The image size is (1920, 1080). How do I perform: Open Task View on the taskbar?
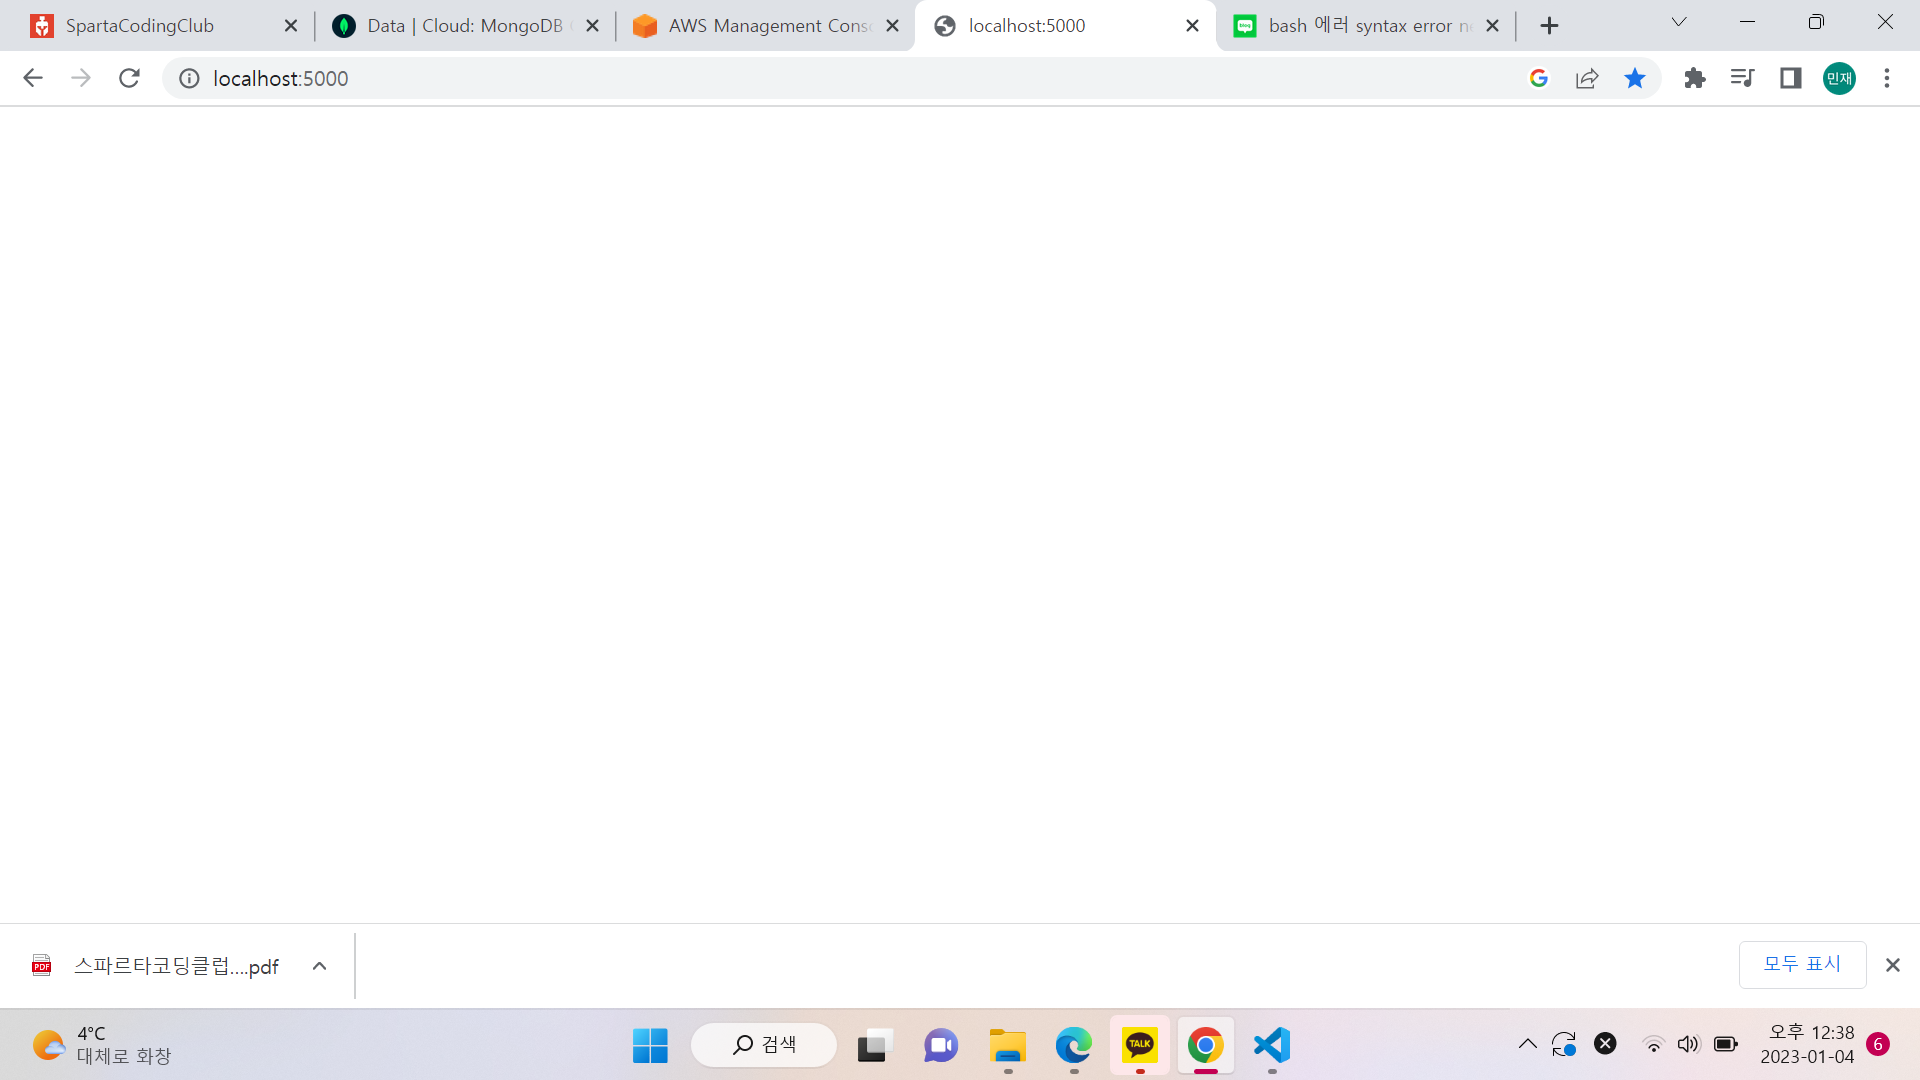[x=874, y=1046]
